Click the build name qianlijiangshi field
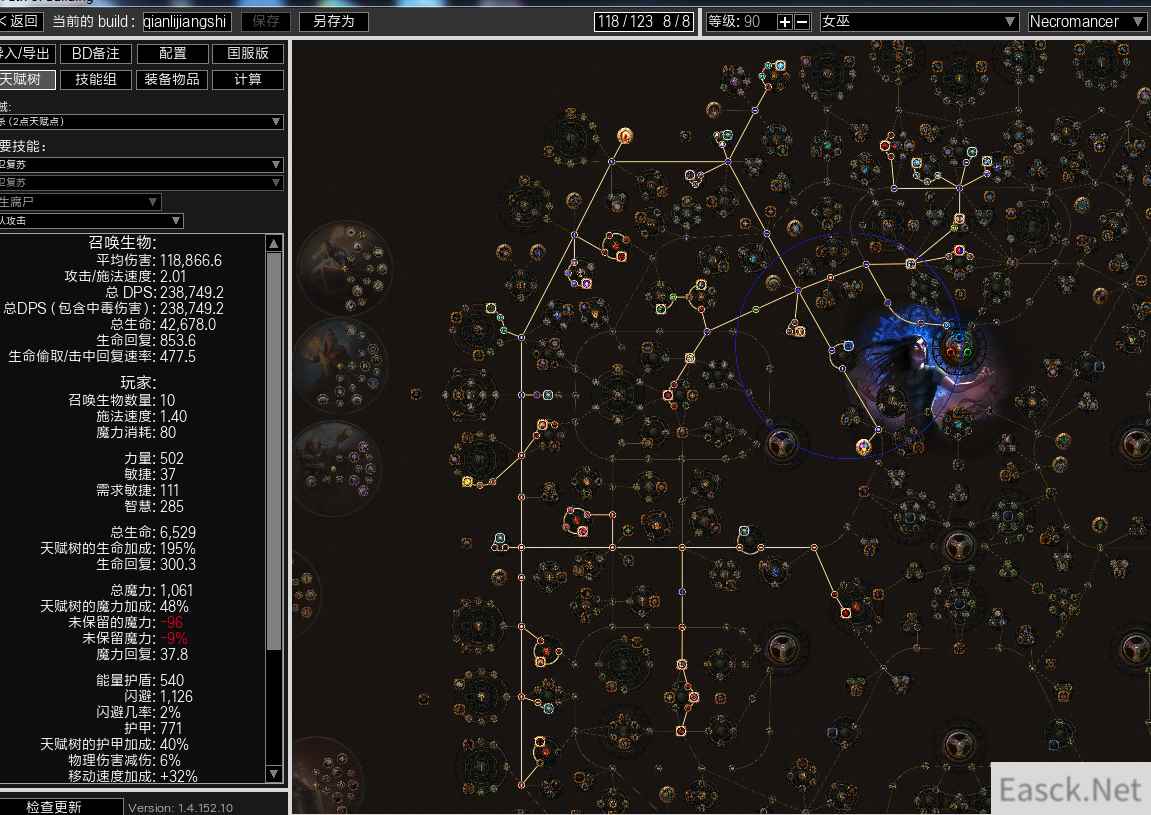The height and width of the screenshot is (815, 1151). point(187,21)
